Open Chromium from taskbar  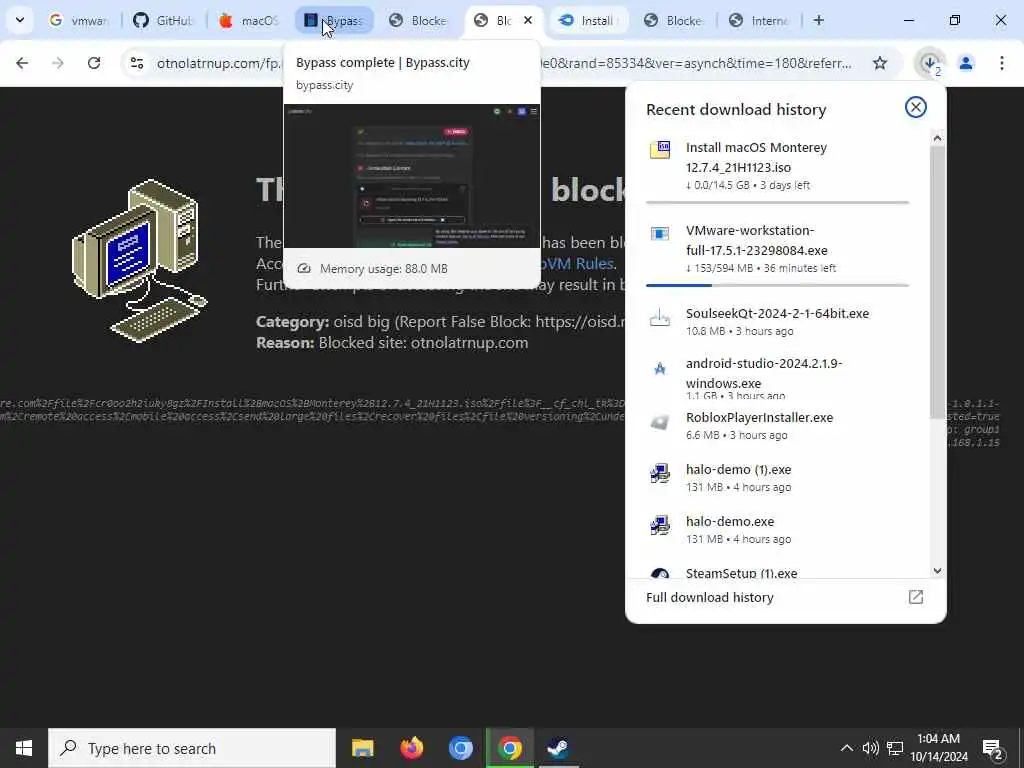click(460, 748)
